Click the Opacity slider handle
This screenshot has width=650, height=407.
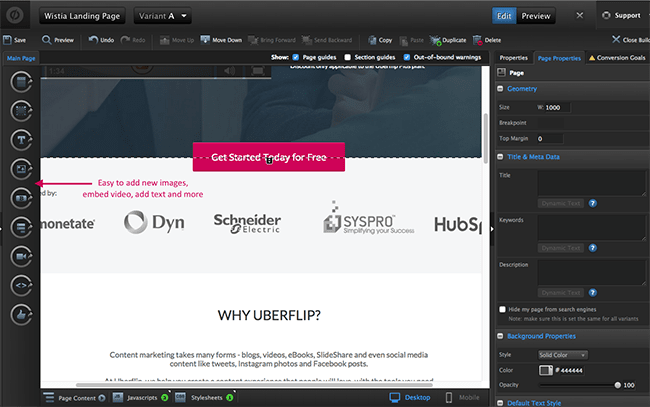pos(617,385)
